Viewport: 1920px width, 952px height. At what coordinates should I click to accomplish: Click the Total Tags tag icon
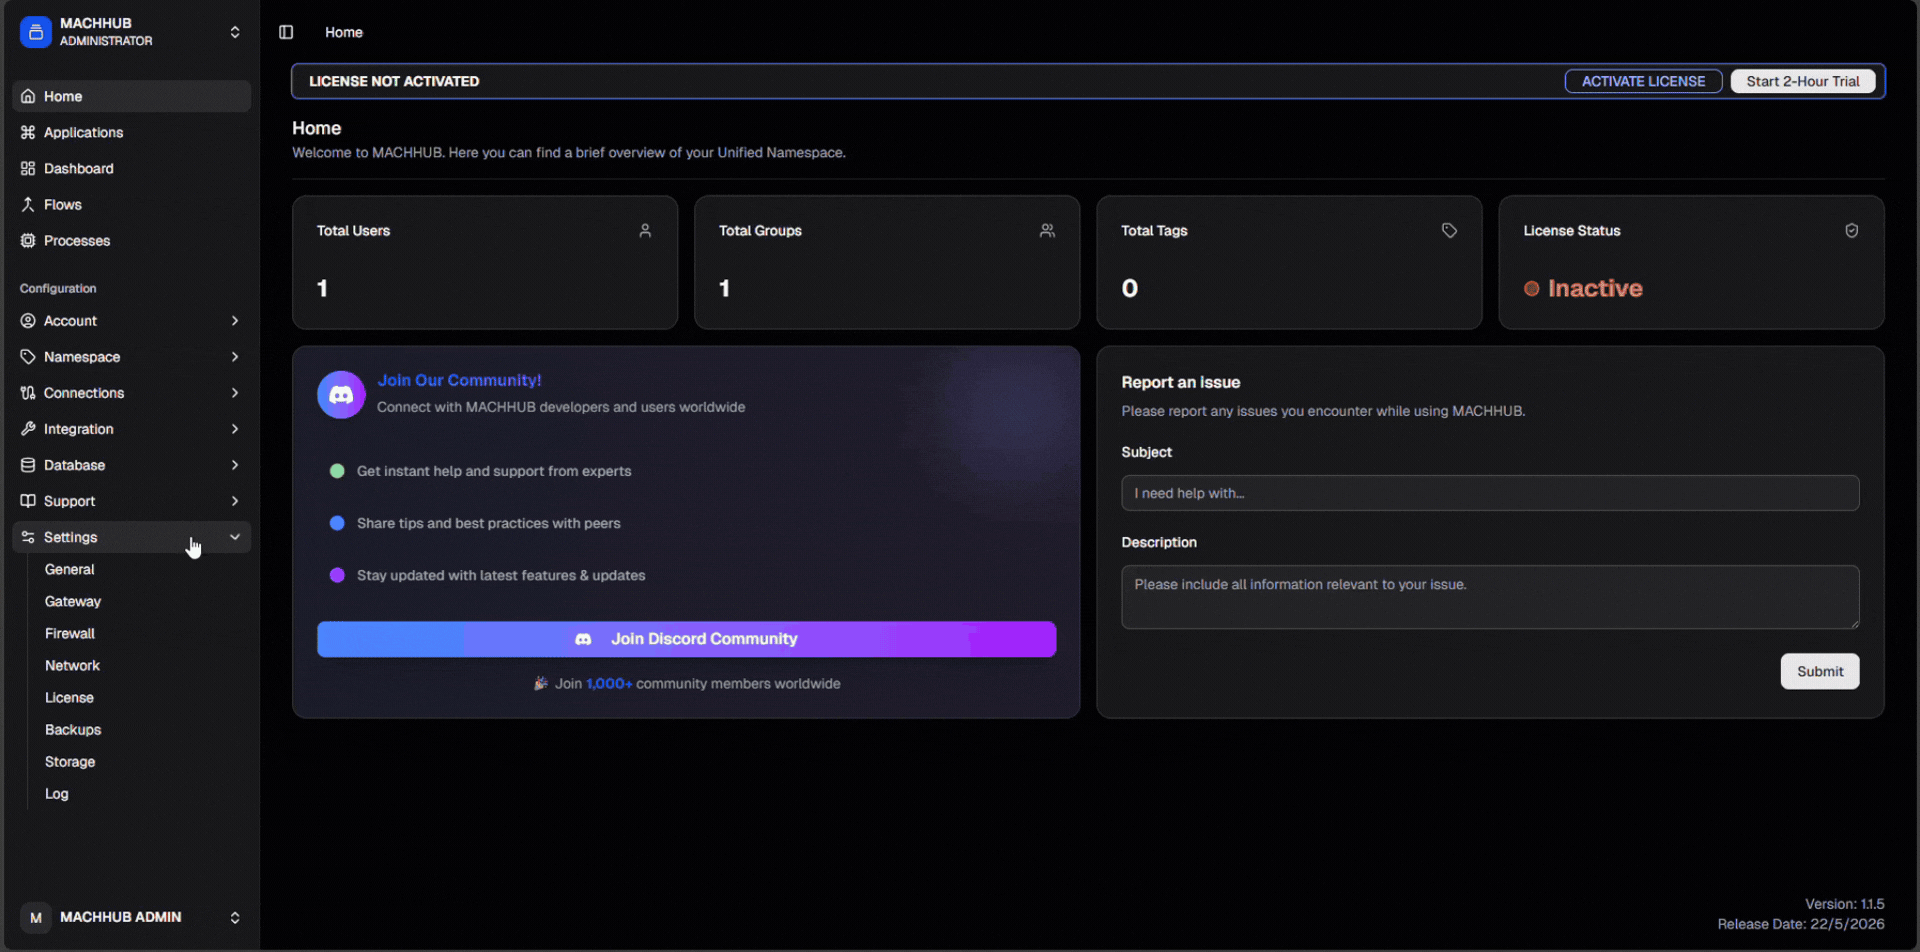(x=1449, y=230)
